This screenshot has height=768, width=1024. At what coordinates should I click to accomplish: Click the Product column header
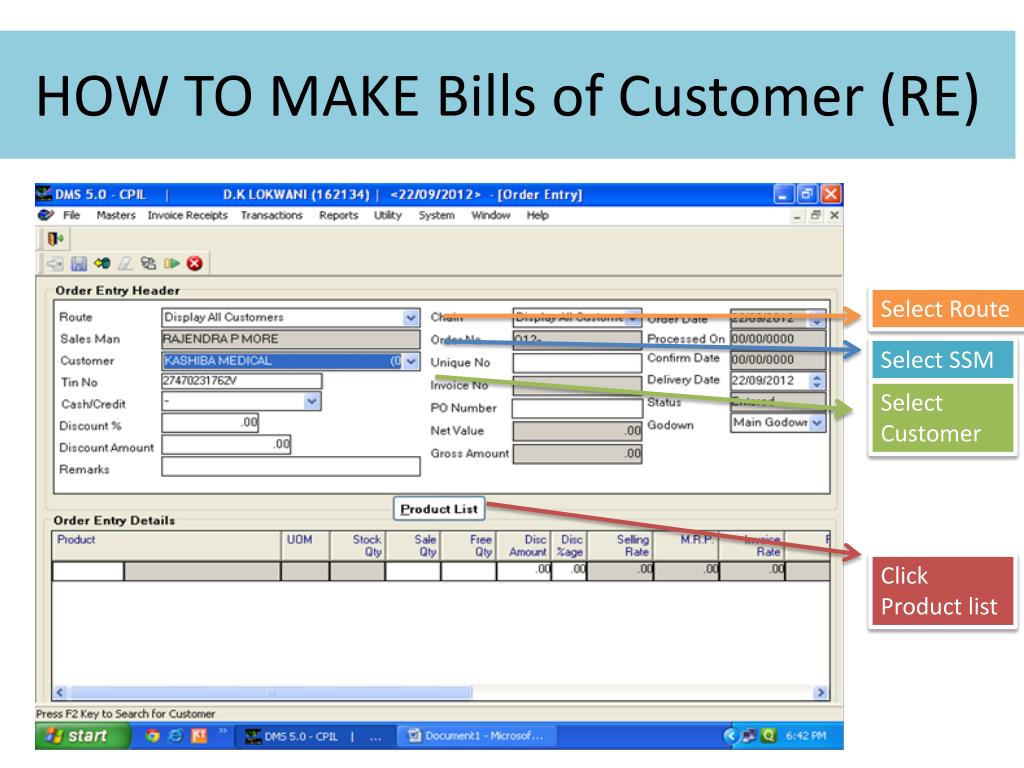(167, 546)
